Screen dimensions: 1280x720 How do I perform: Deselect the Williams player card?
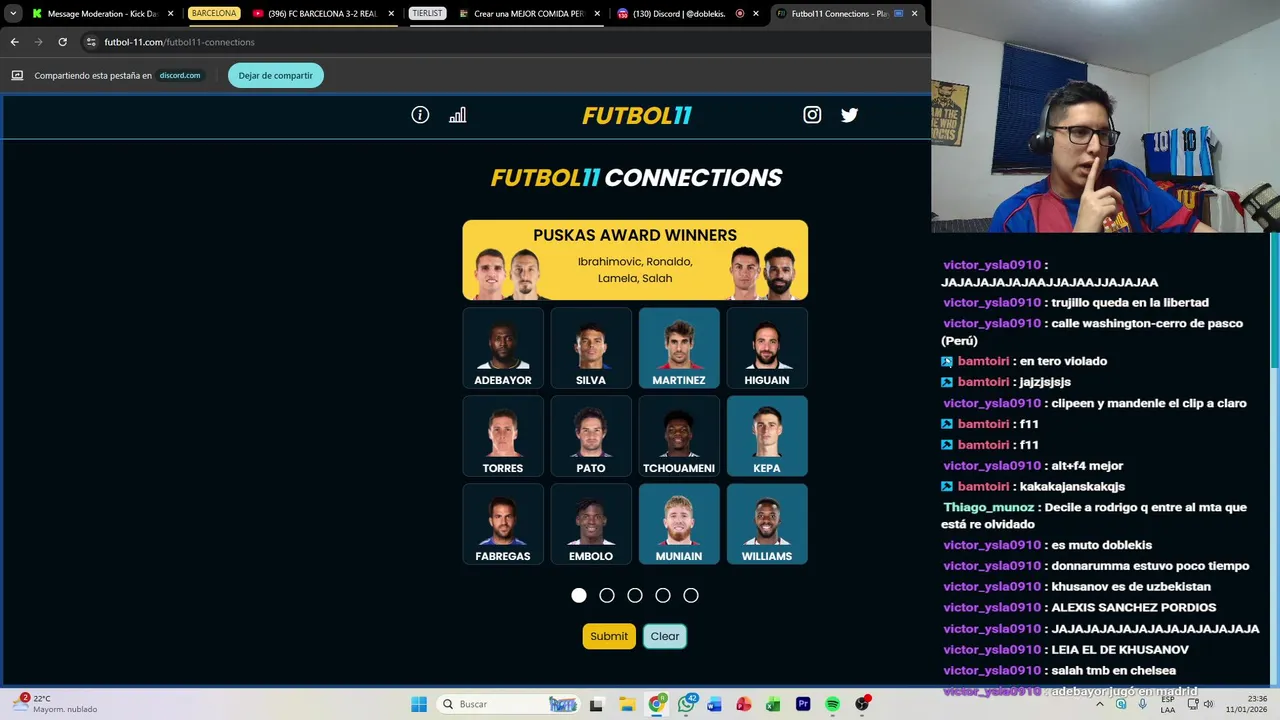tap(767, 524)
